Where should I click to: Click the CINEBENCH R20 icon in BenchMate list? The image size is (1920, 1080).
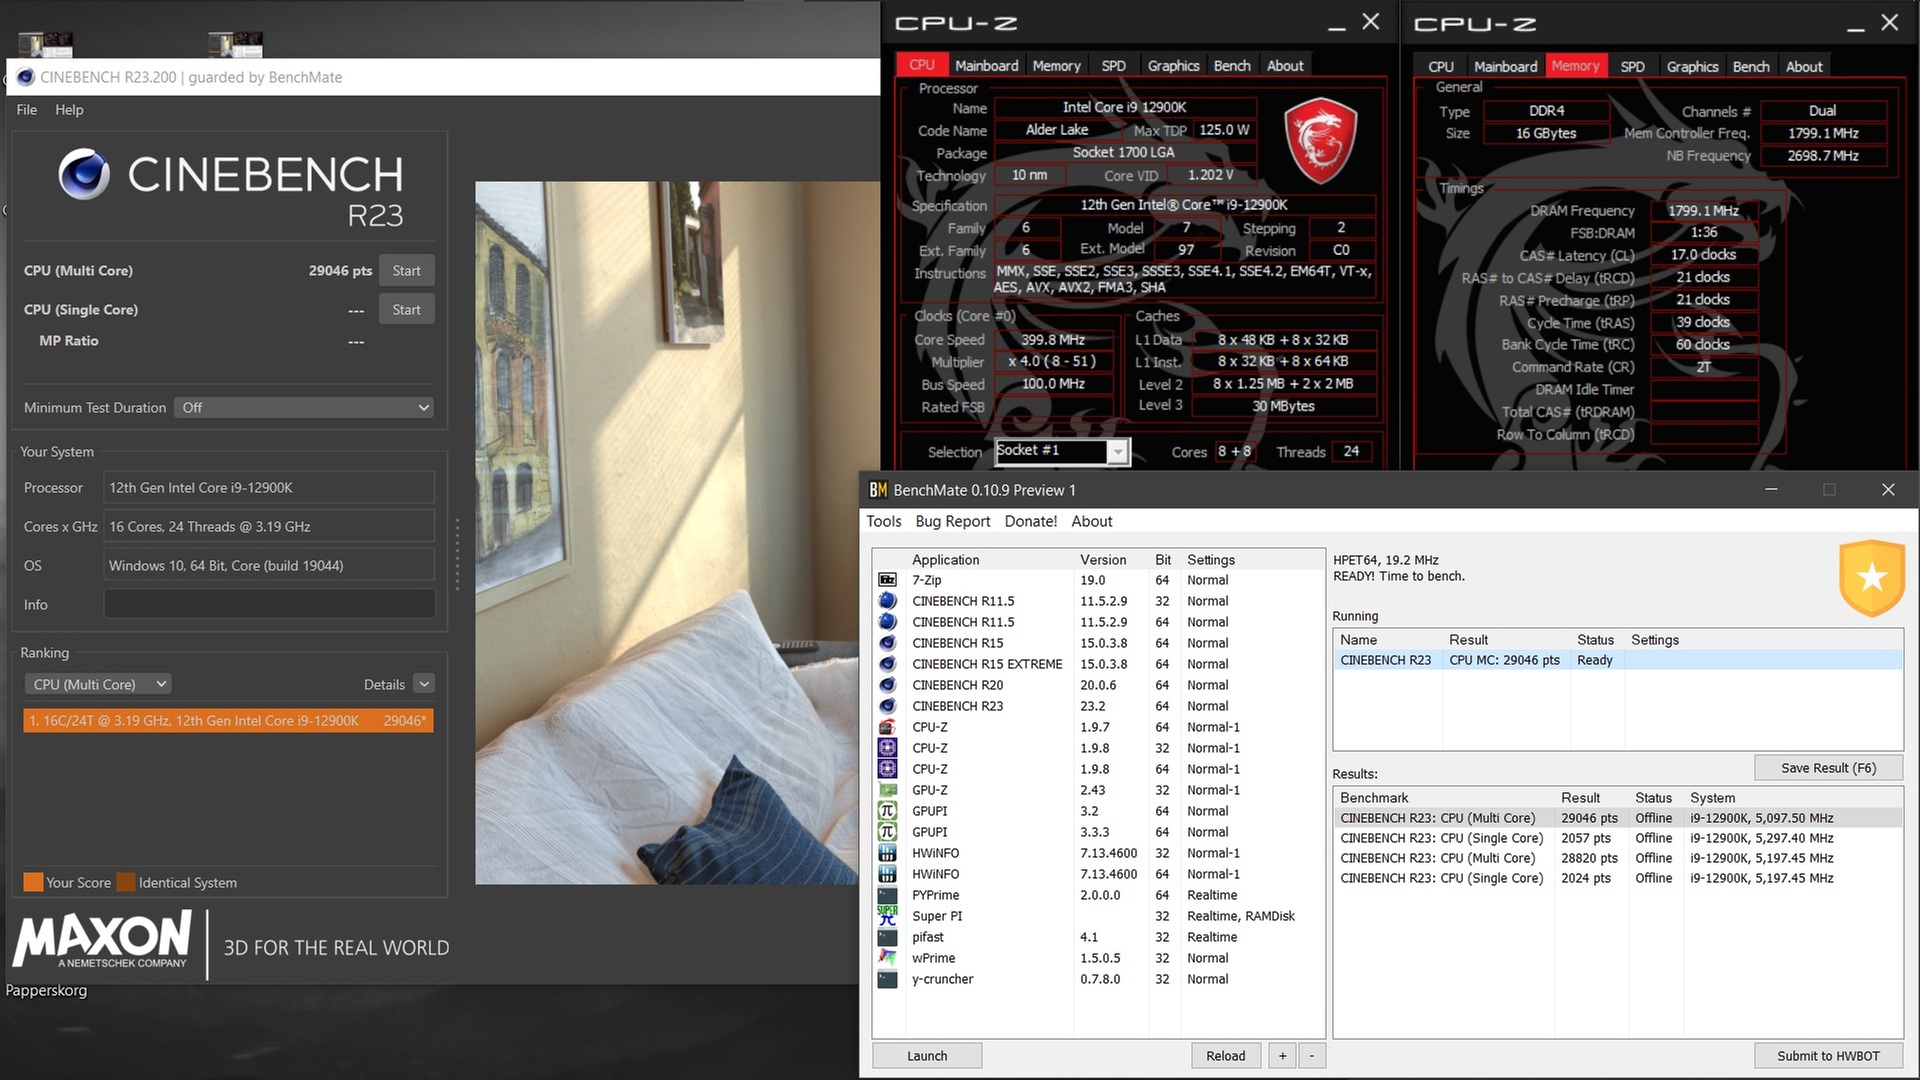tap(887, 685)
